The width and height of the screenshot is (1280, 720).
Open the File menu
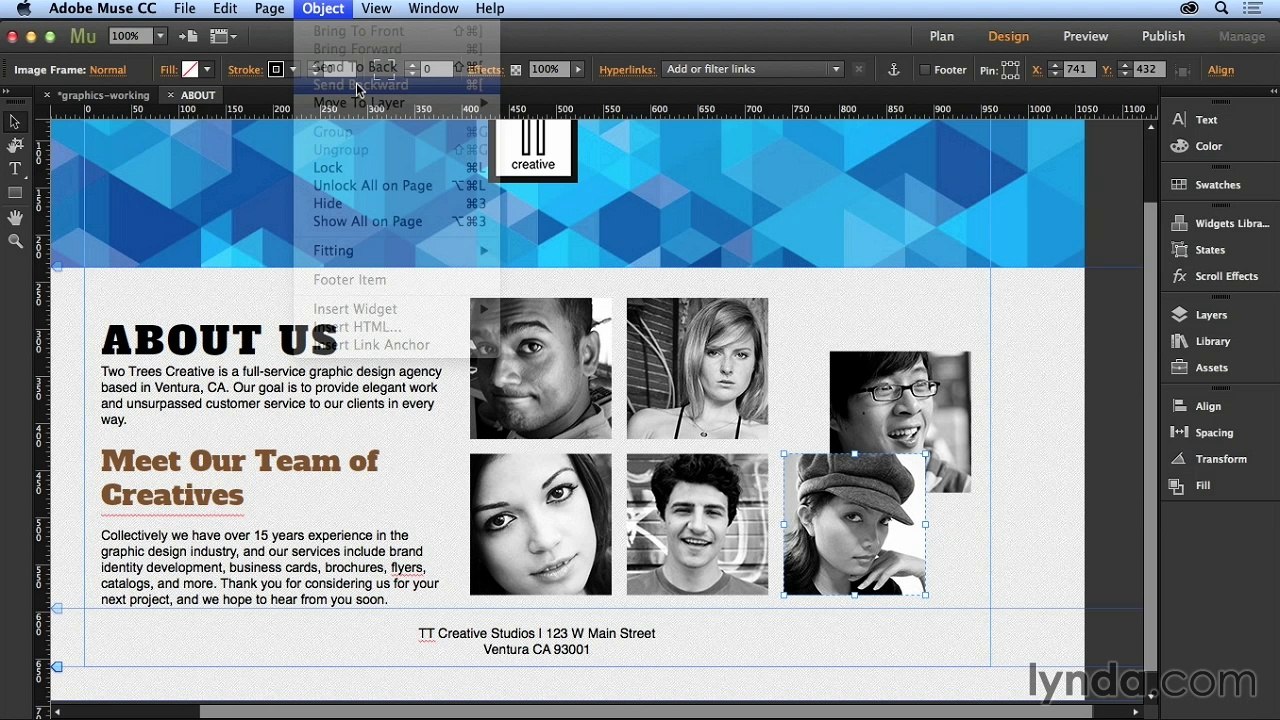click(184, 8)
